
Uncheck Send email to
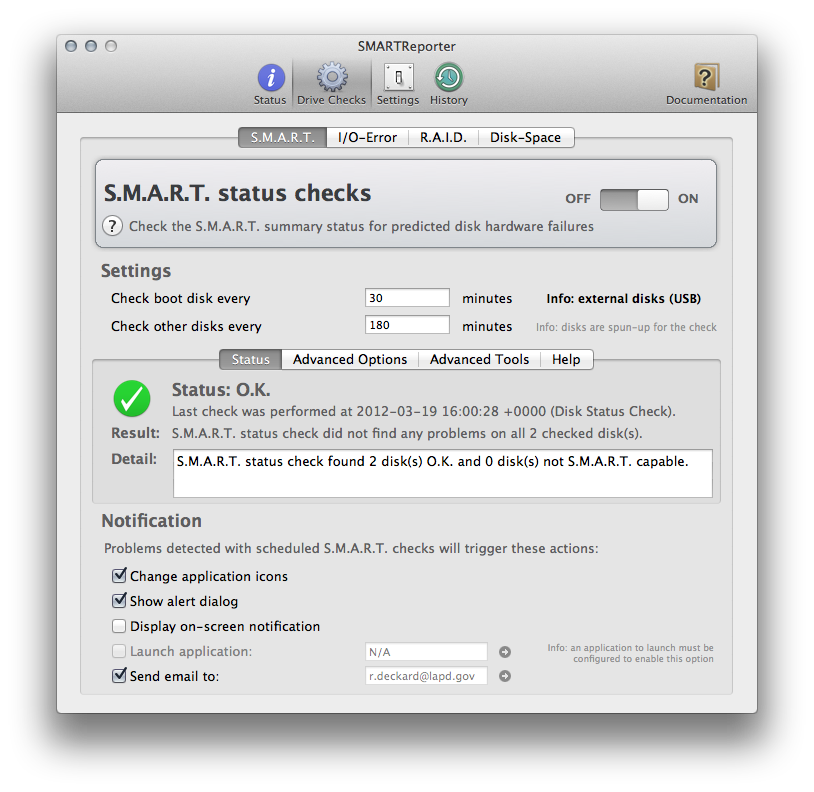point(119,675)
